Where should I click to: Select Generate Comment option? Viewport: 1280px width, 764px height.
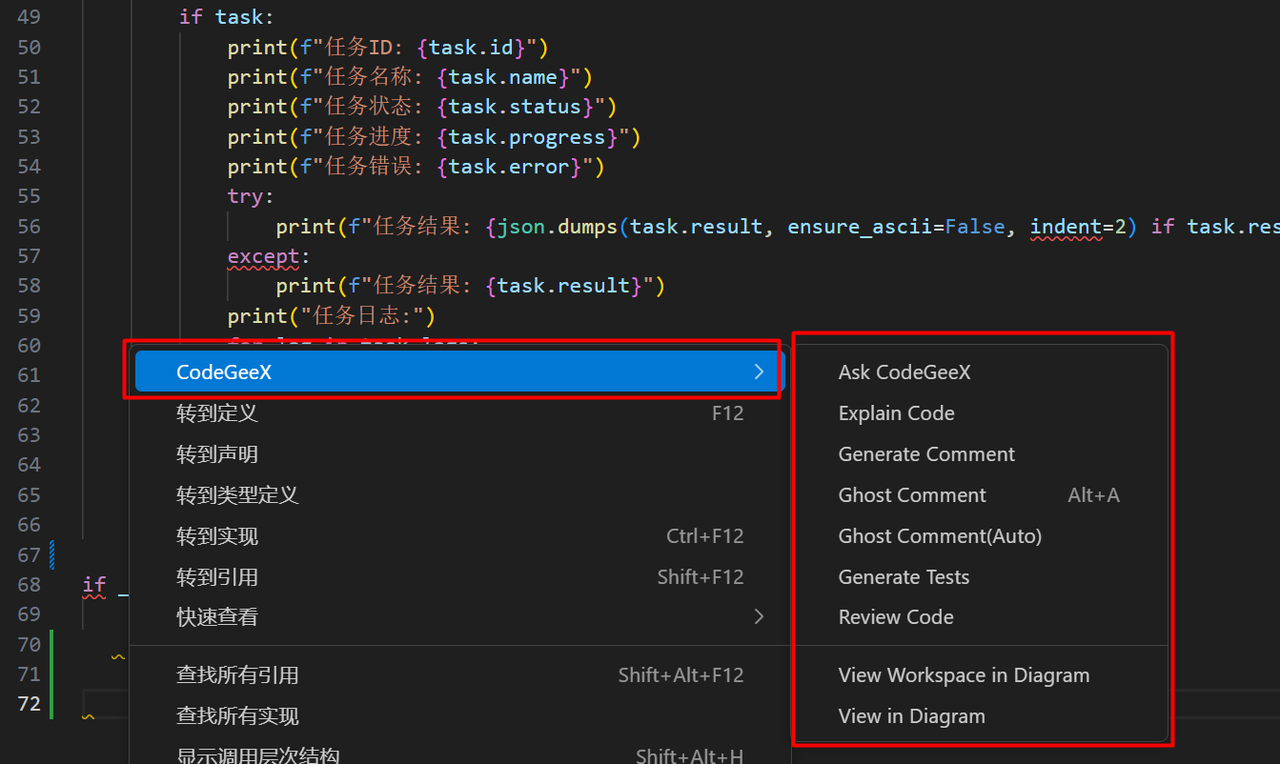point(925,453)
